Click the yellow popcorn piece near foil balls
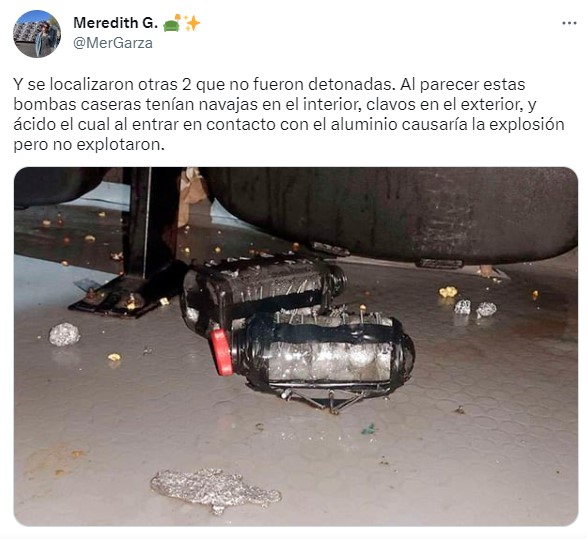Screen dimensions: 587x539 tap(448, 292)
